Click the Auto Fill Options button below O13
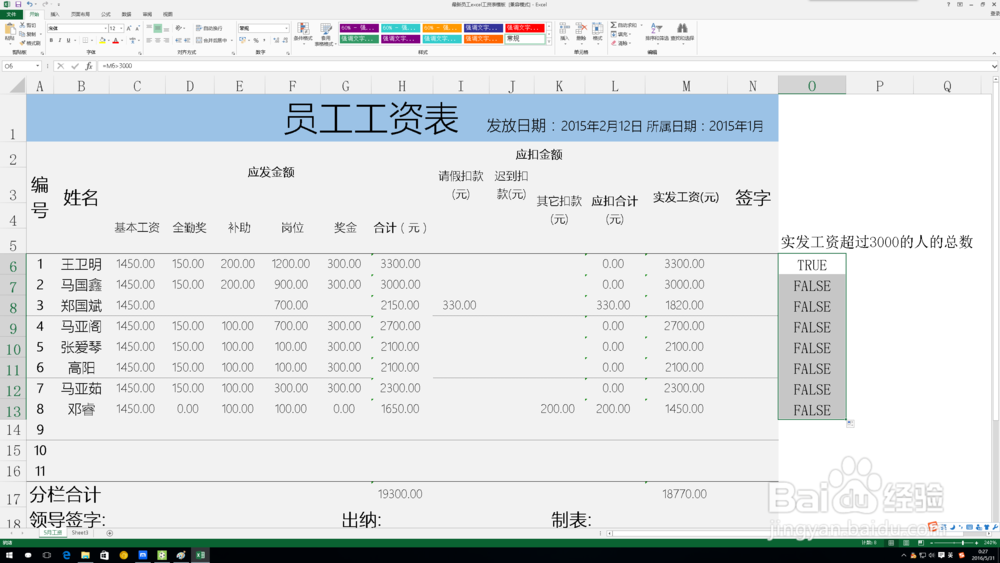This screenshot has height=563, width=1000. tap(850, 423)
